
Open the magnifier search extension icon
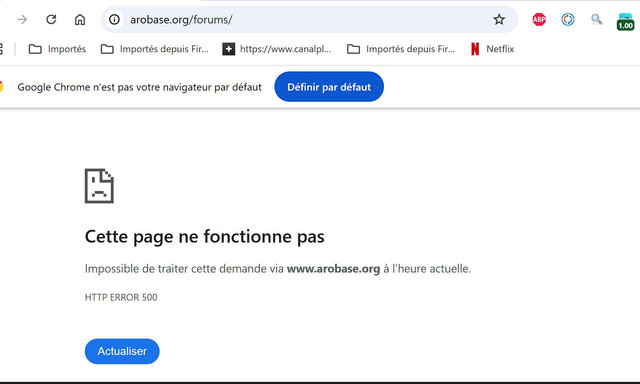point(597,19)
